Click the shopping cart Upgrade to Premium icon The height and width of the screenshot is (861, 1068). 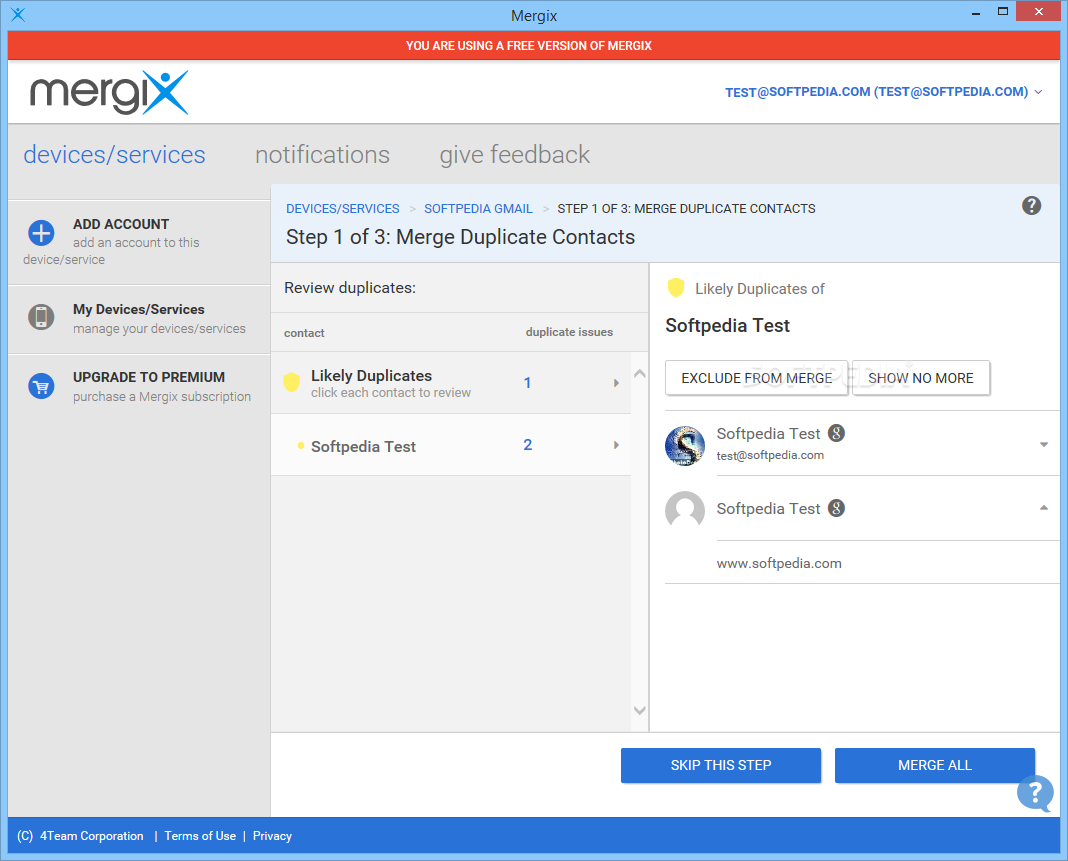coord(41,386)
